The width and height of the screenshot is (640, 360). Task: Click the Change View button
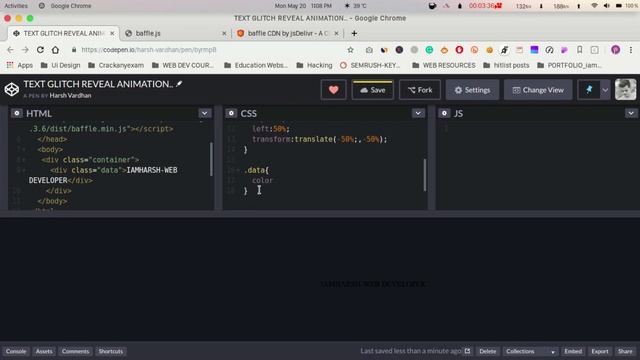pos(538,90)
